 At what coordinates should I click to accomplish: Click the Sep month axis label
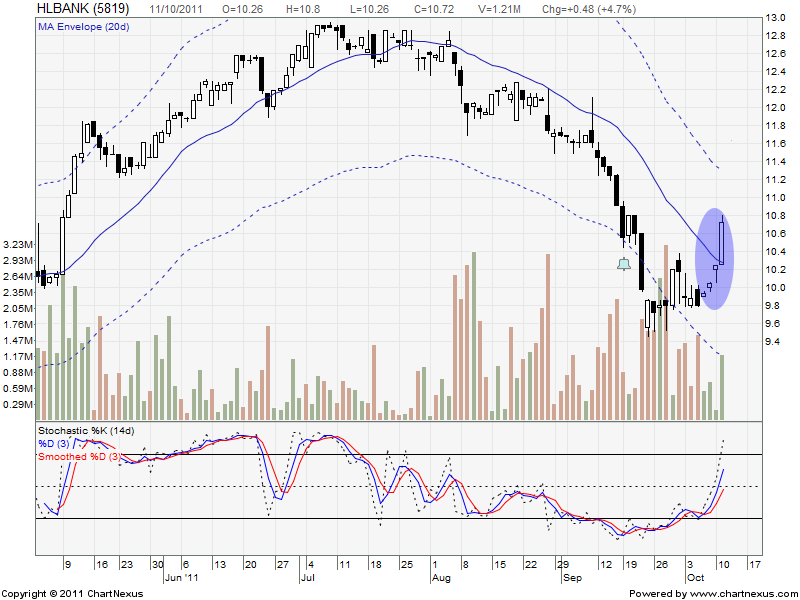coord(570,578)
